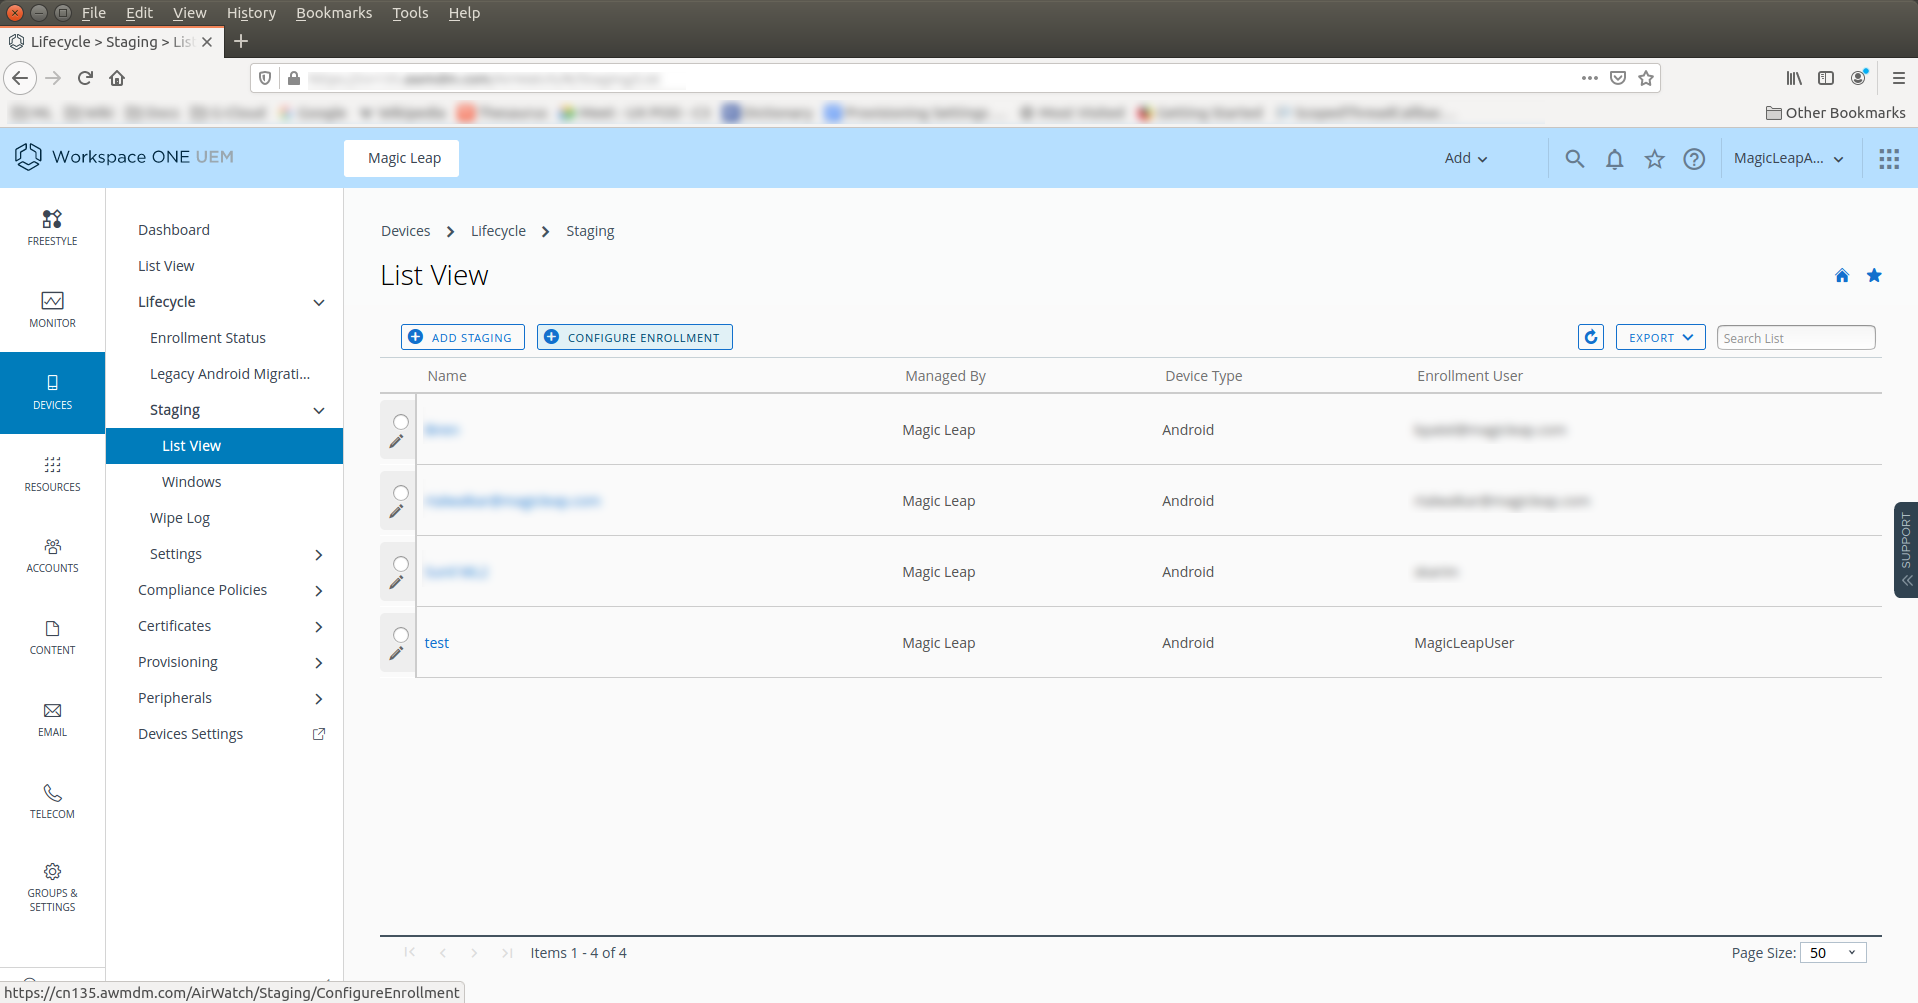Go to browser home page

[x=117, y=78]
